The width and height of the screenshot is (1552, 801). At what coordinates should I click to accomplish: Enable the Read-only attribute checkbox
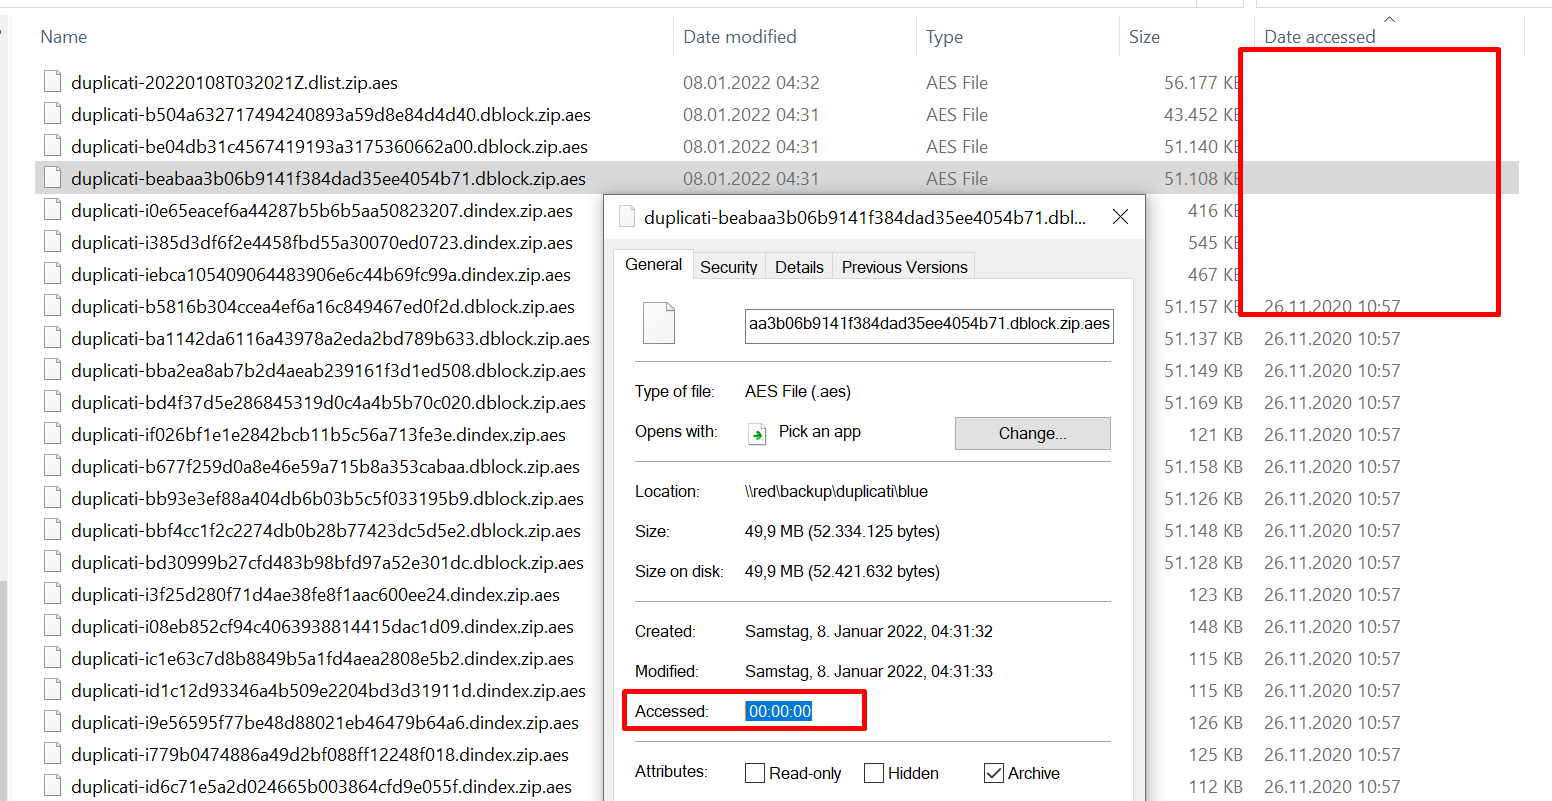pyautogui.click(x=755, y=772)
